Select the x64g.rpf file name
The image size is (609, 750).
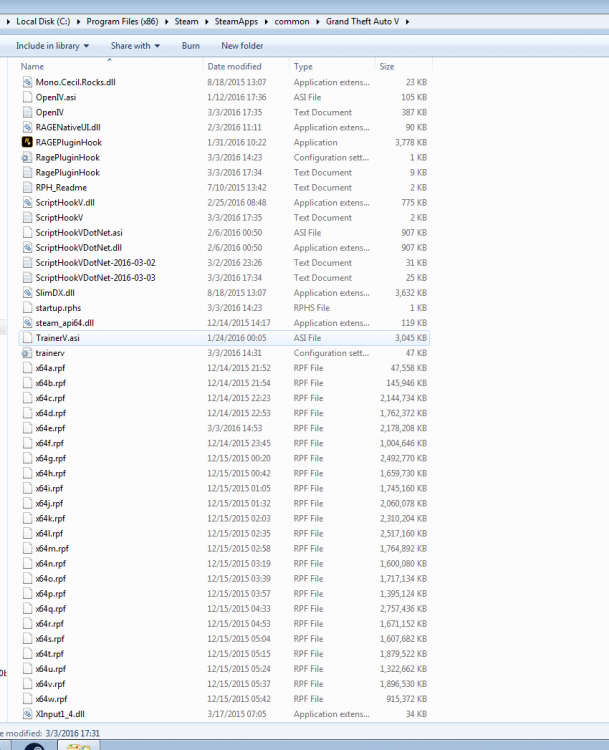pyautogui.click(x=51, y=458)
